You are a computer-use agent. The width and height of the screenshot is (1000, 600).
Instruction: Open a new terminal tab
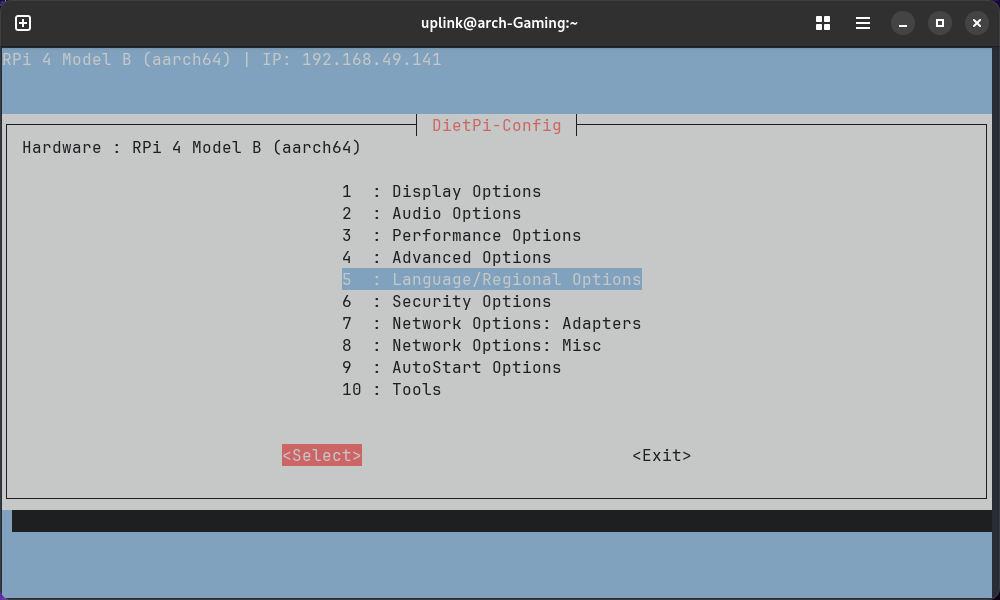[x=23, y=23]
